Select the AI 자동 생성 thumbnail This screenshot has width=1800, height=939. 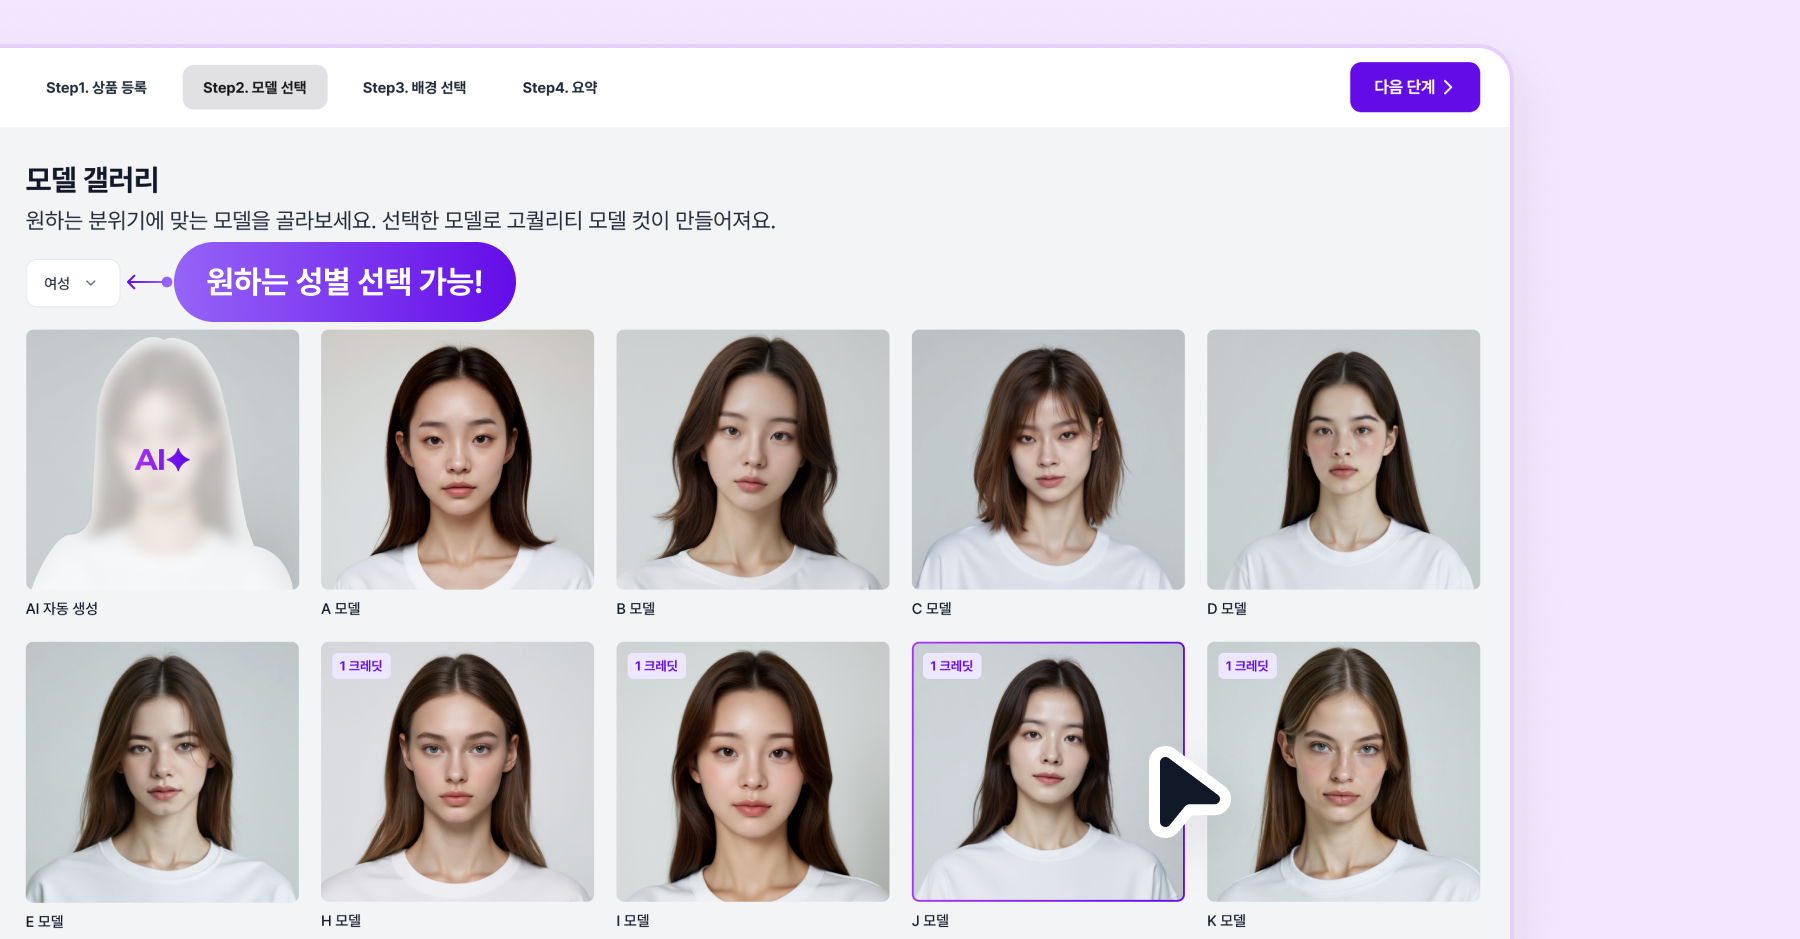tap(163, 460)
